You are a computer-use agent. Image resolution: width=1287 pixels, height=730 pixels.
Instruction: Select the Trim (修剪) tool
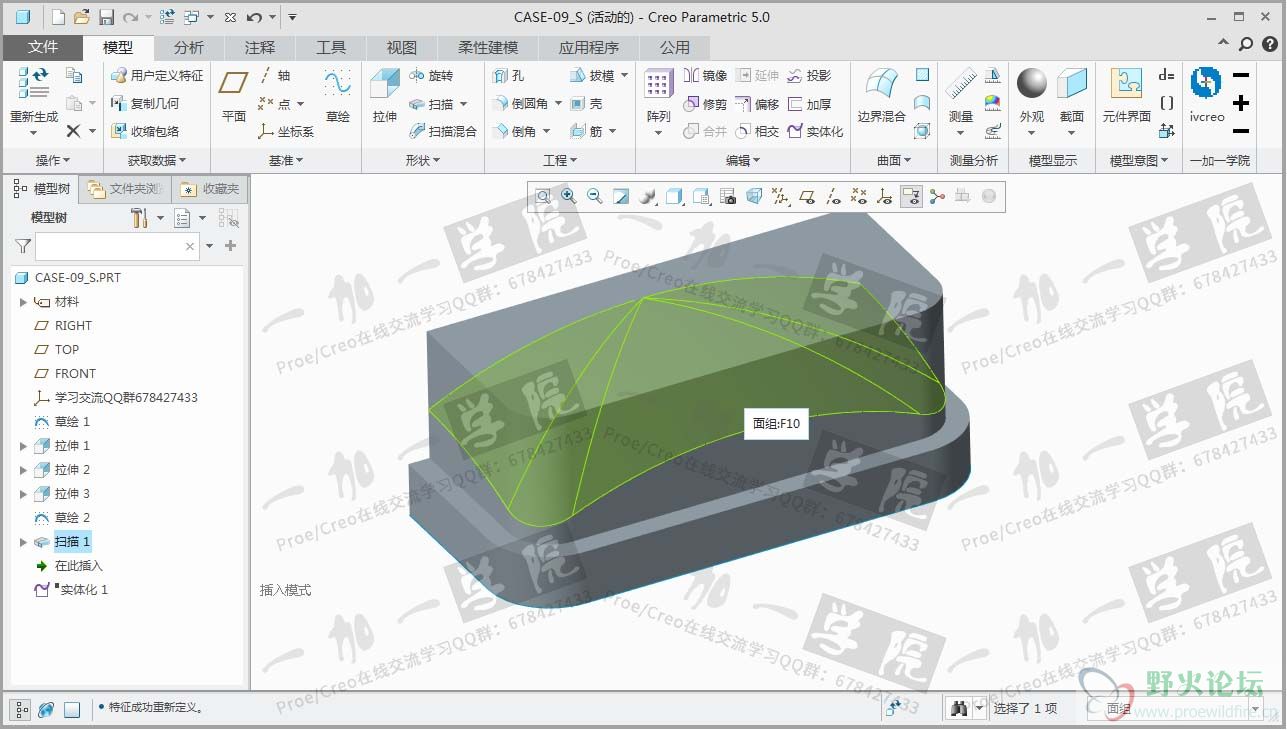click(x=705, y=103)
